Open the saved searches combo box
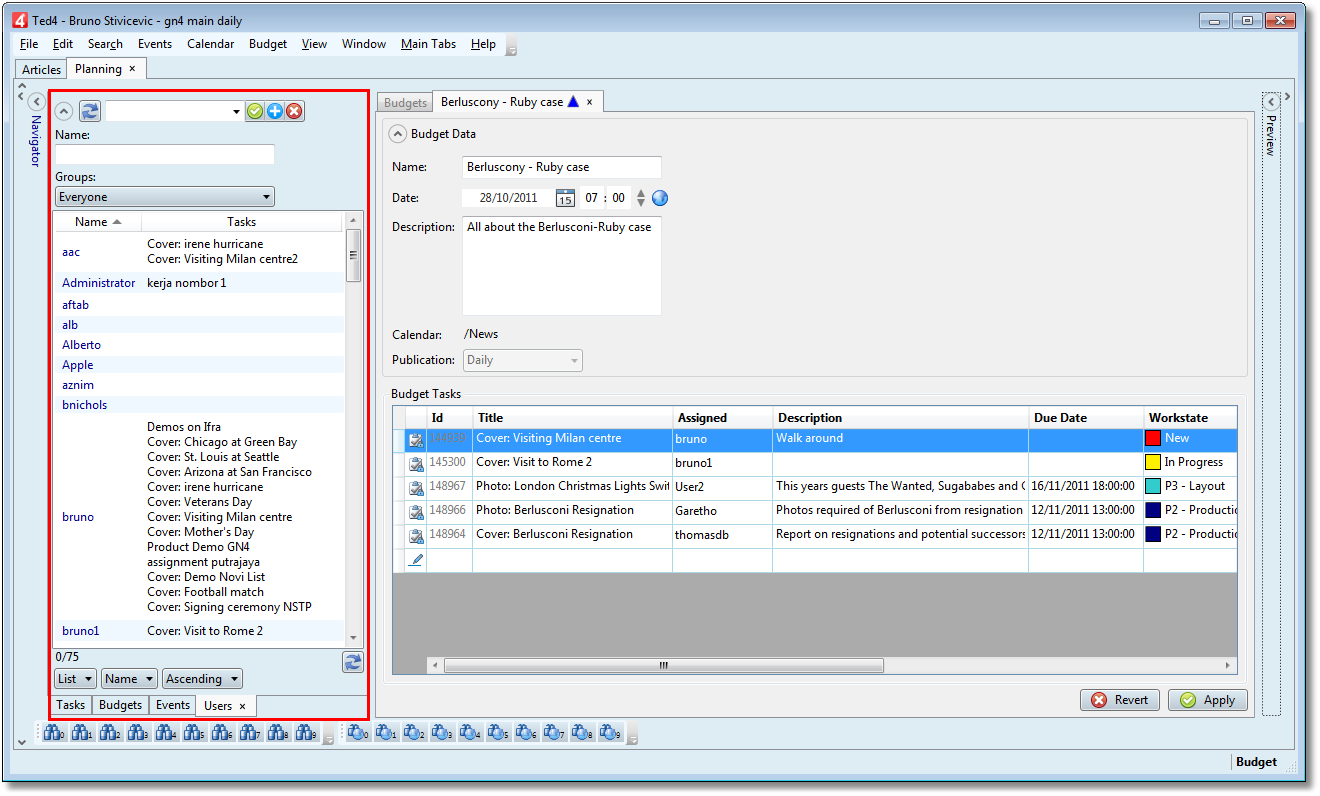 175,111
